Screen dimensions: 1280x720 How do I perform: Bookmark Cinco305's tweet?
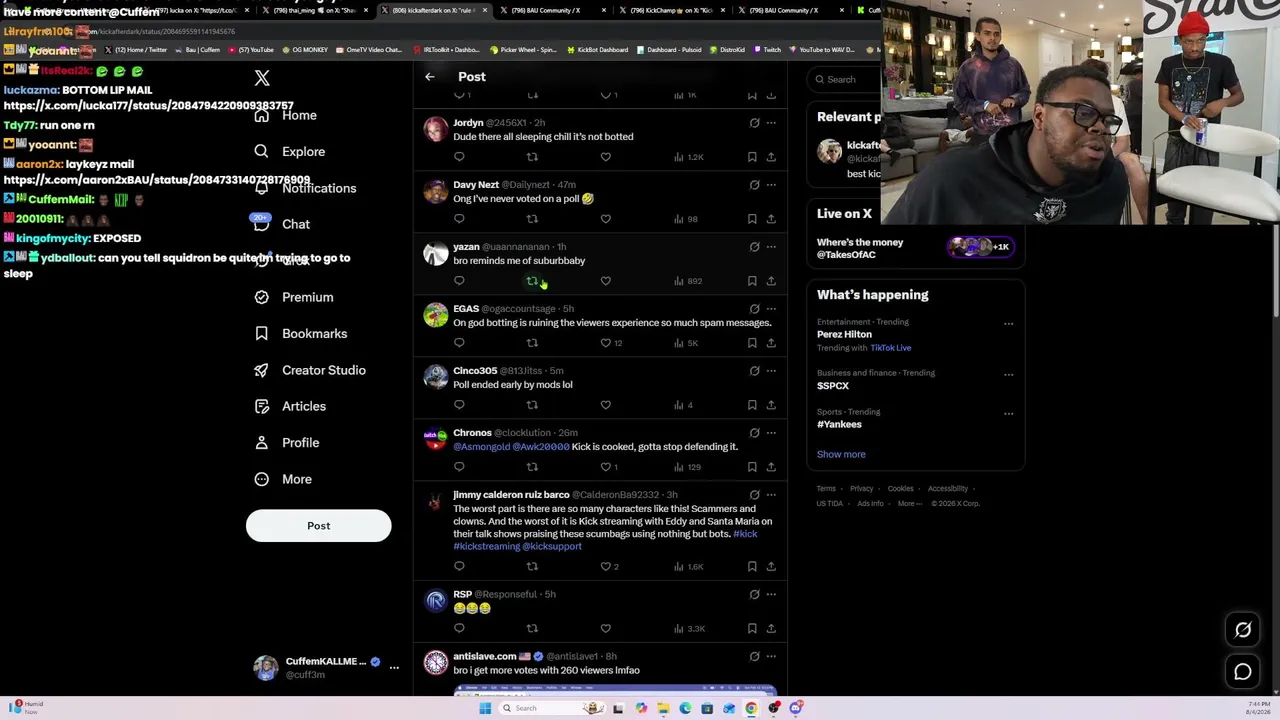752,405
